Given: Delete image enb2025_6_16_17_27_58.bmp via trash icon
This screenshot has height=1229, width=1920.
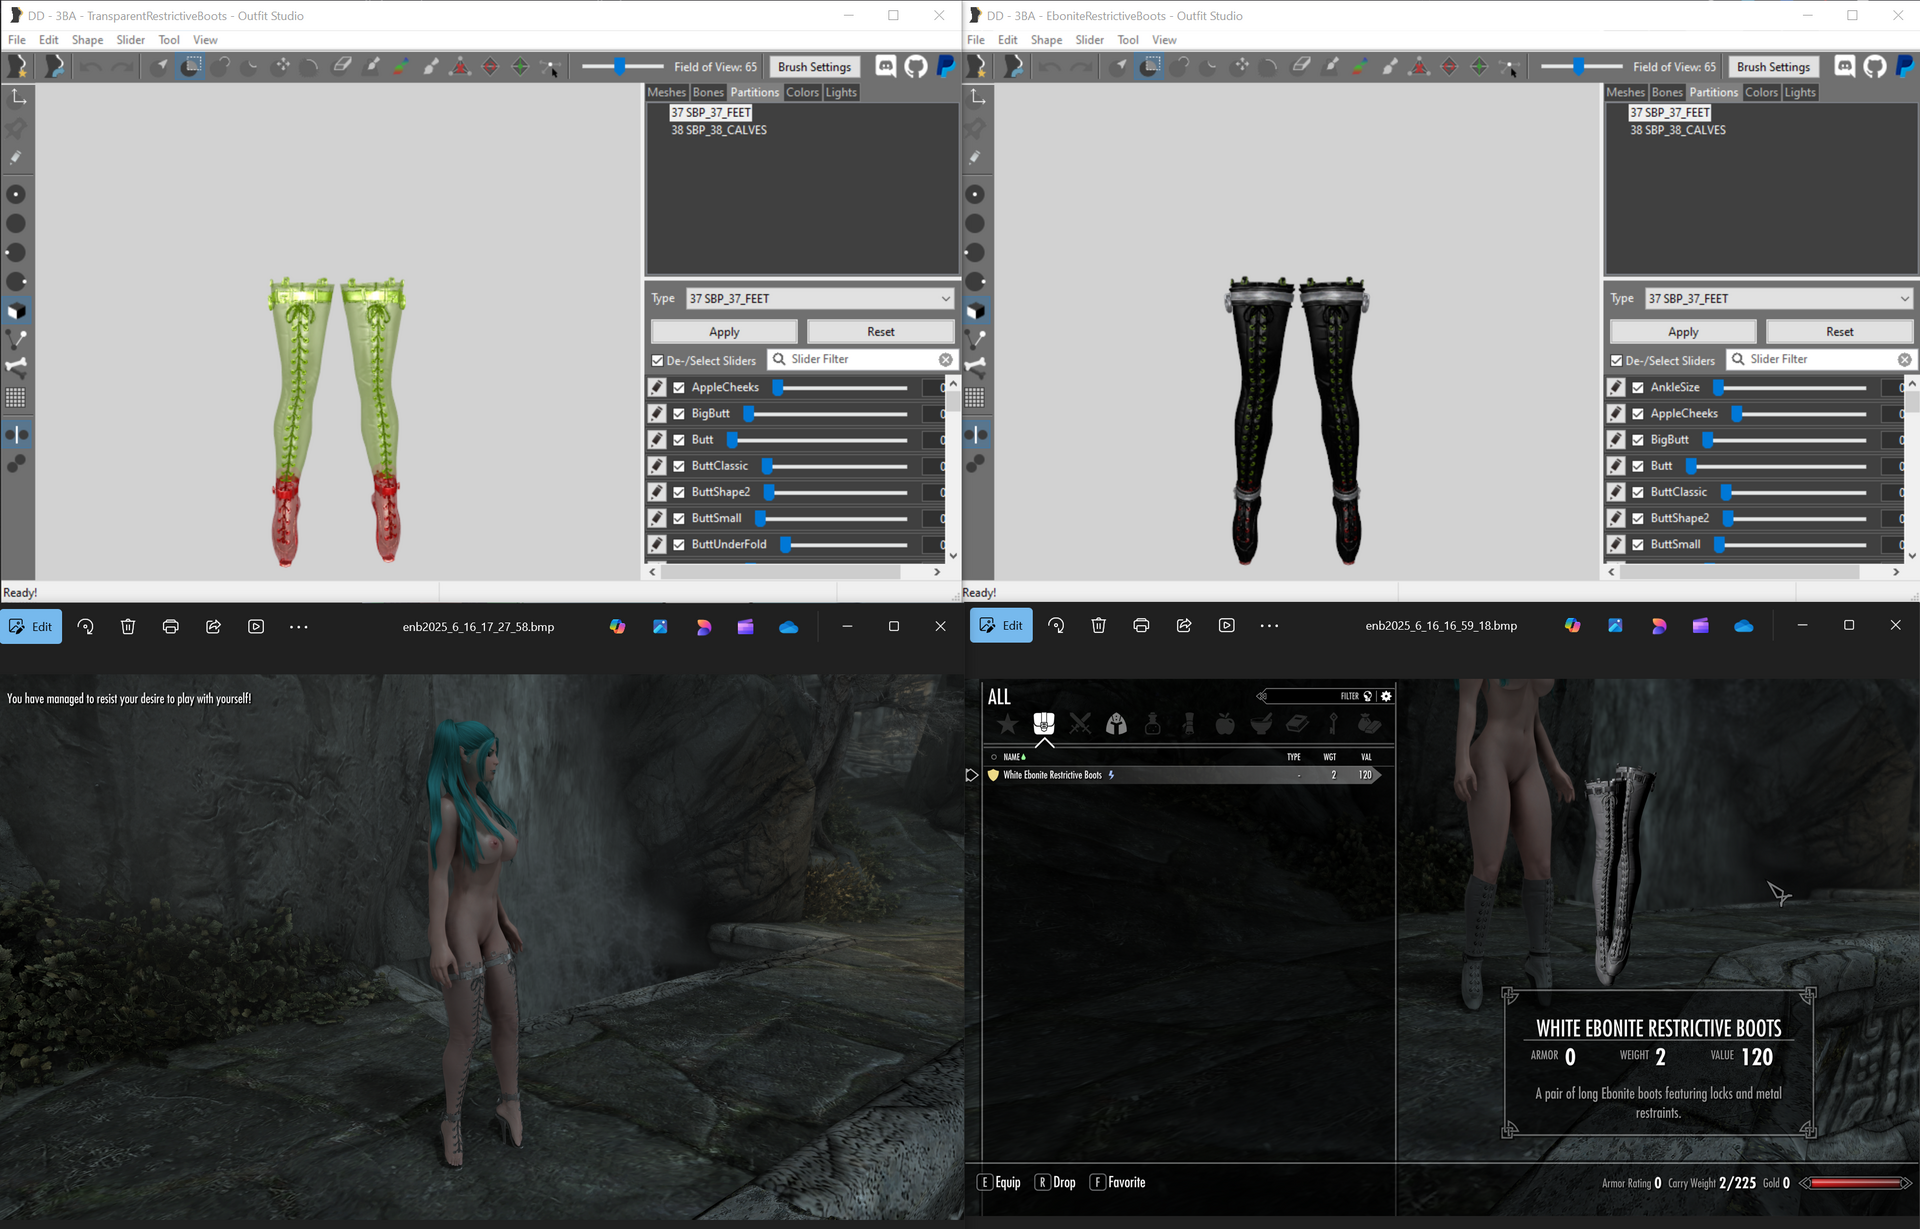Looking at the screenshot, I should 128,627.
